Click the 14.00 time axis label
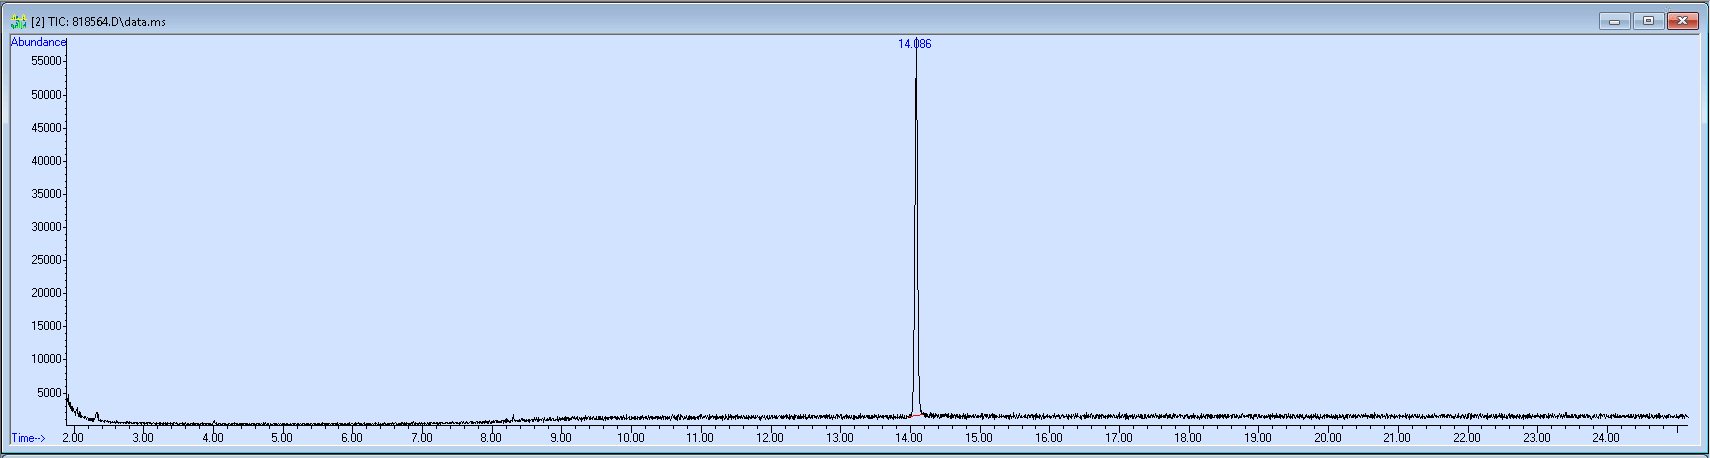The width and height of the screenshot is (1710, 458). coord(909,438)
